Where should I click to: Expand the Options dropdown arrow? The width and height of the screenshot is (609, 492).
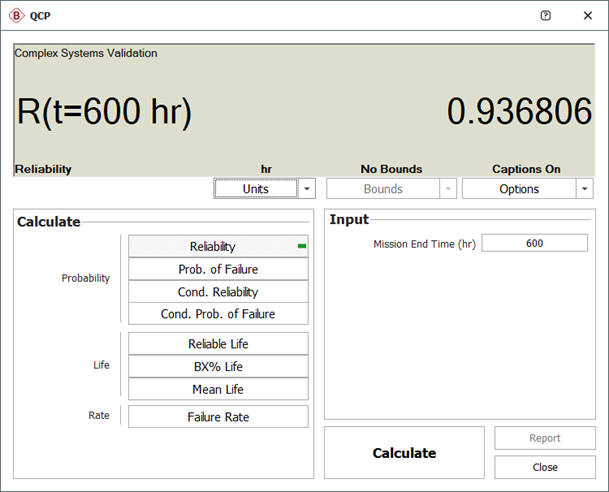point(584,189)
